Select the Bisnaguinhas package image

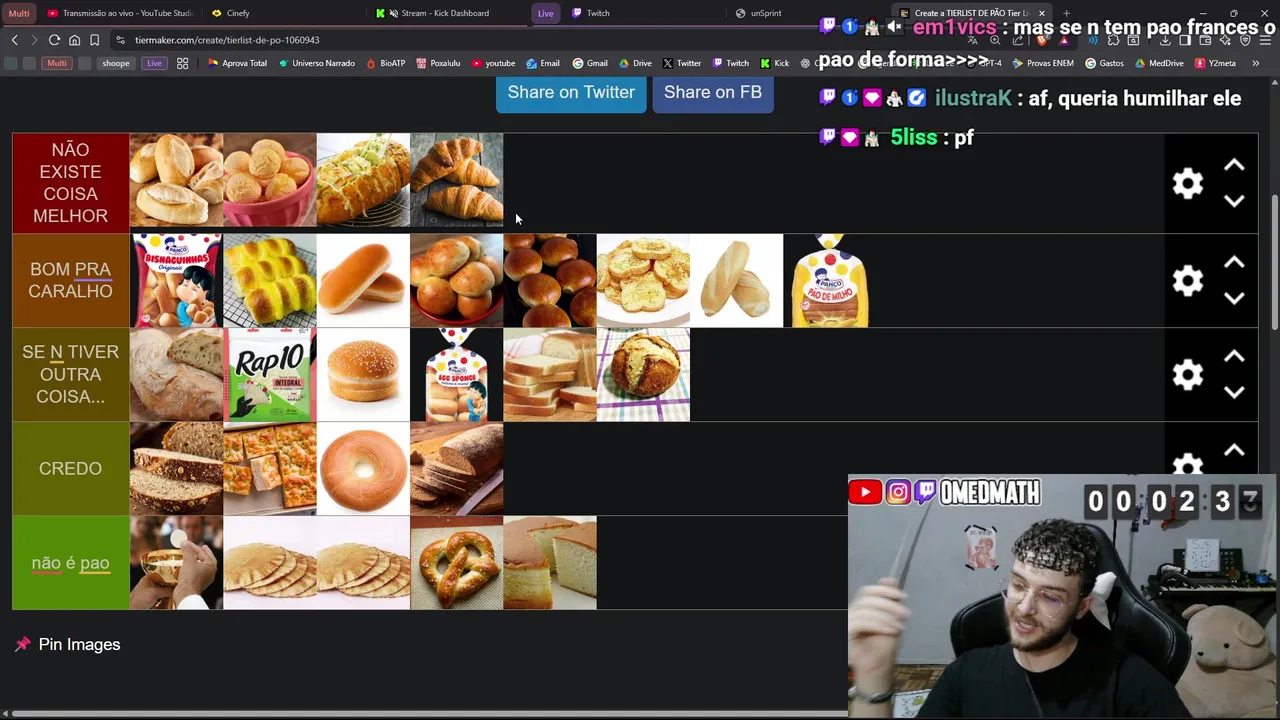click(x=176, y=281)
